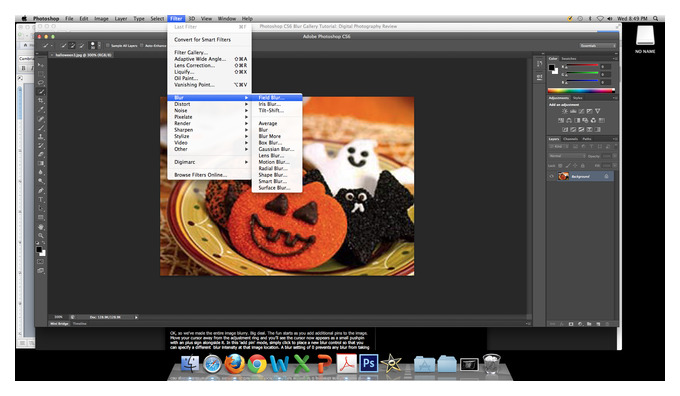Viewport: 680px width, 396px height.
Task: Expand the Digimarc submenu
Action: click(x=209, y=162)
